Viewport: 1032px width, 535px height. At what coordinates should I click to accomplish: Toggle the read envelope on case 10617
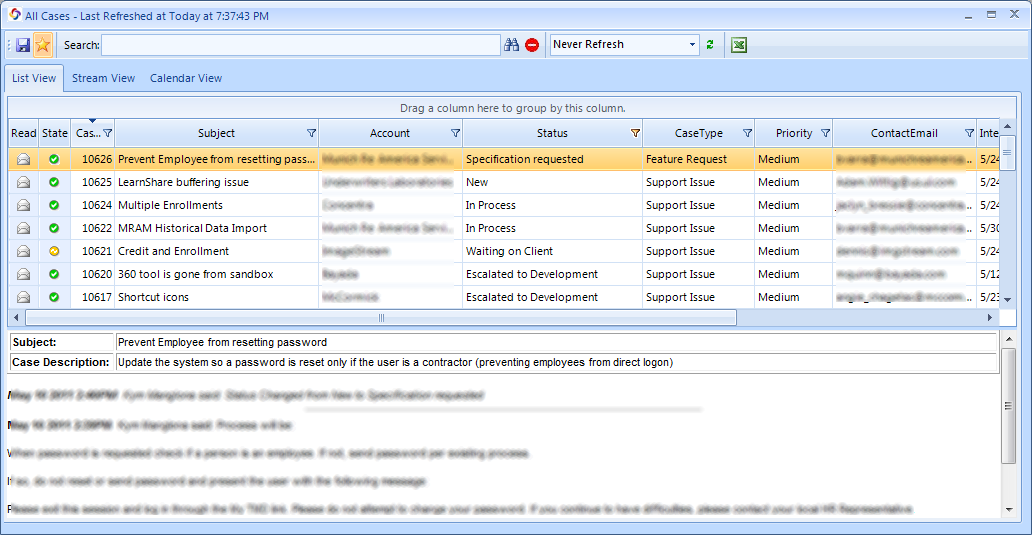point(24,297)
